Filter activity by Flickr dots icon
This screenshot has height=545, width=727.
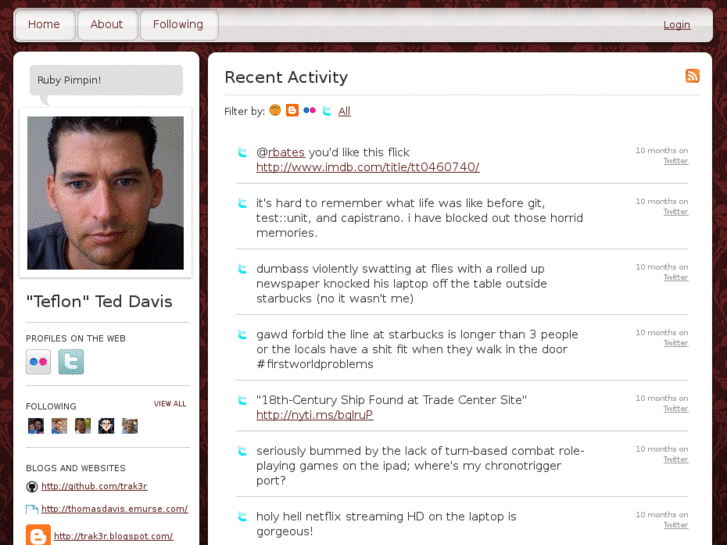point(309,110)
